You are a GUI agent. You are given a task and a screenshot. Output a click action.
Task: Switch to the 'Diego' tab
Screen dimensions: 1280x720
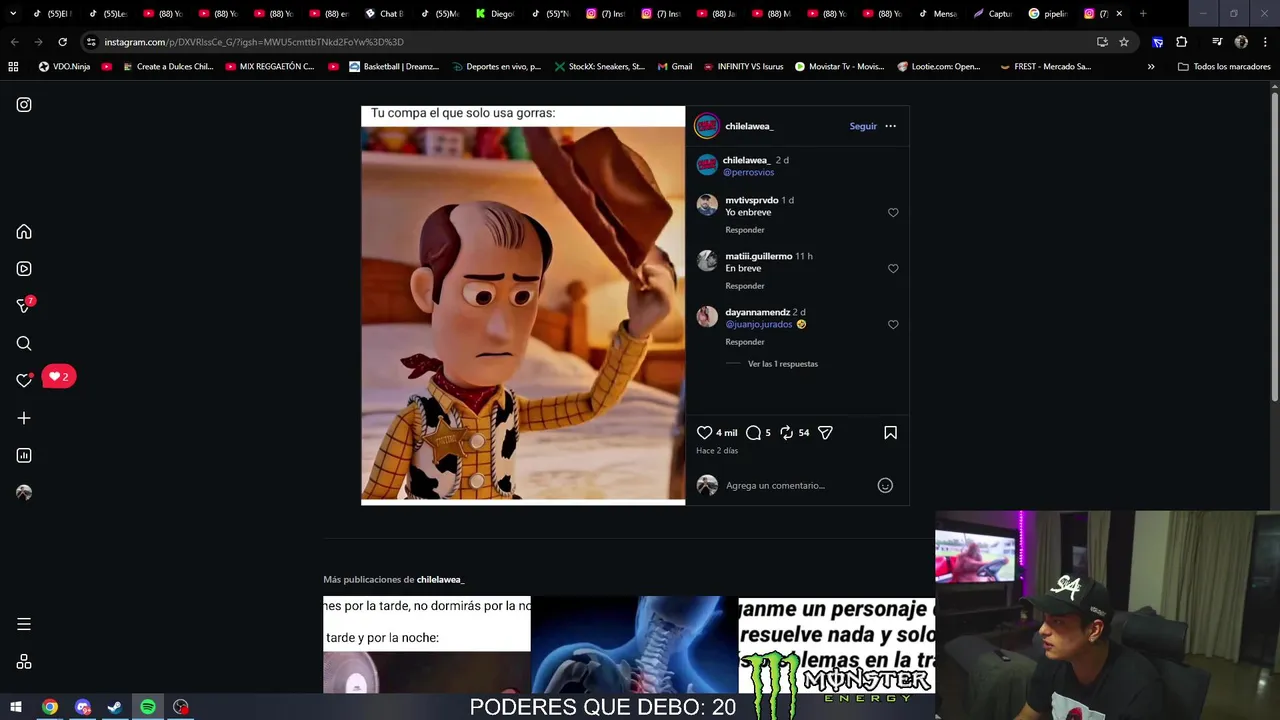click(496, 14)
